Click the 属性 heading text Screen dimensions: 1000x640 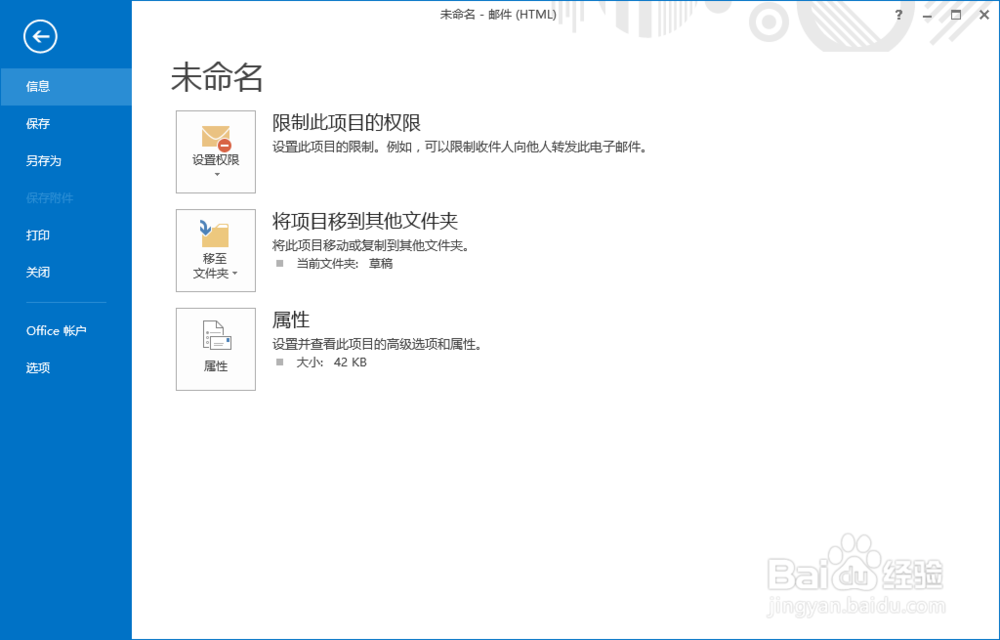[290, 319]
